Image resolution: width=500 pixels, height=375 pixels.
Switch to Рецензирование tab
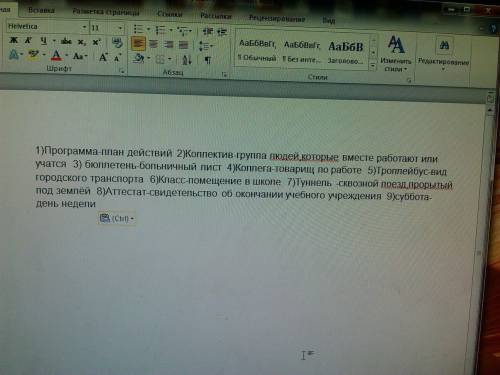277,18
